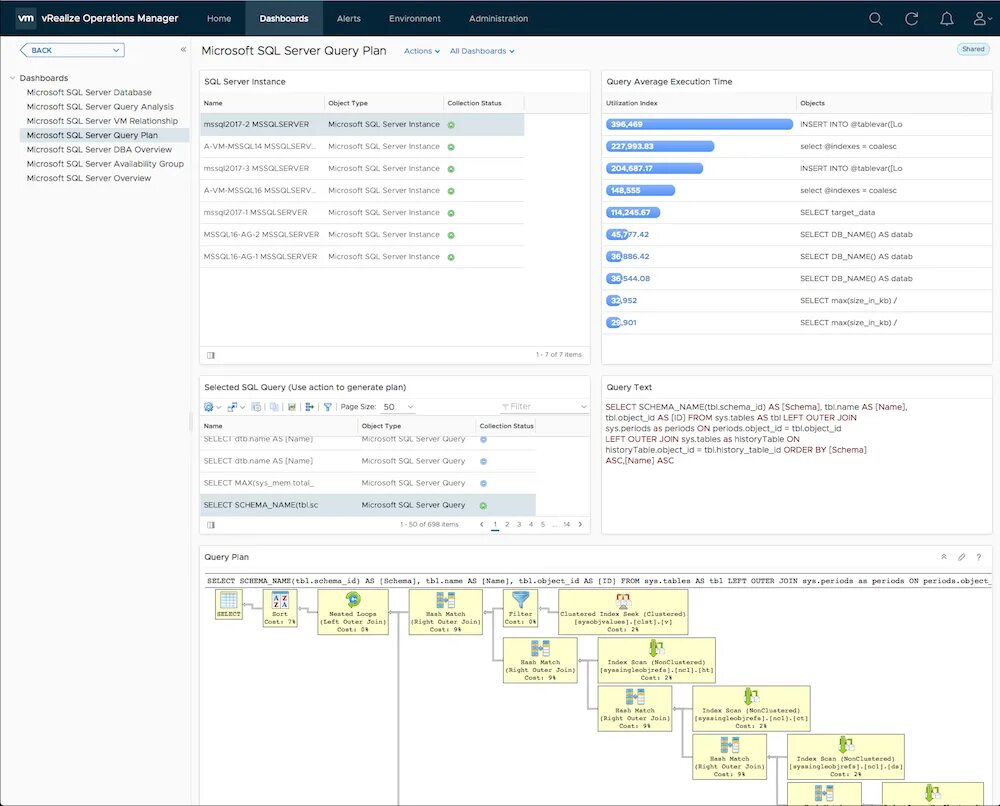1000x806 pixels.
Task: Select the mssql2017-1 MSSQLSERVER row
Action: click(x=362, y=212)
